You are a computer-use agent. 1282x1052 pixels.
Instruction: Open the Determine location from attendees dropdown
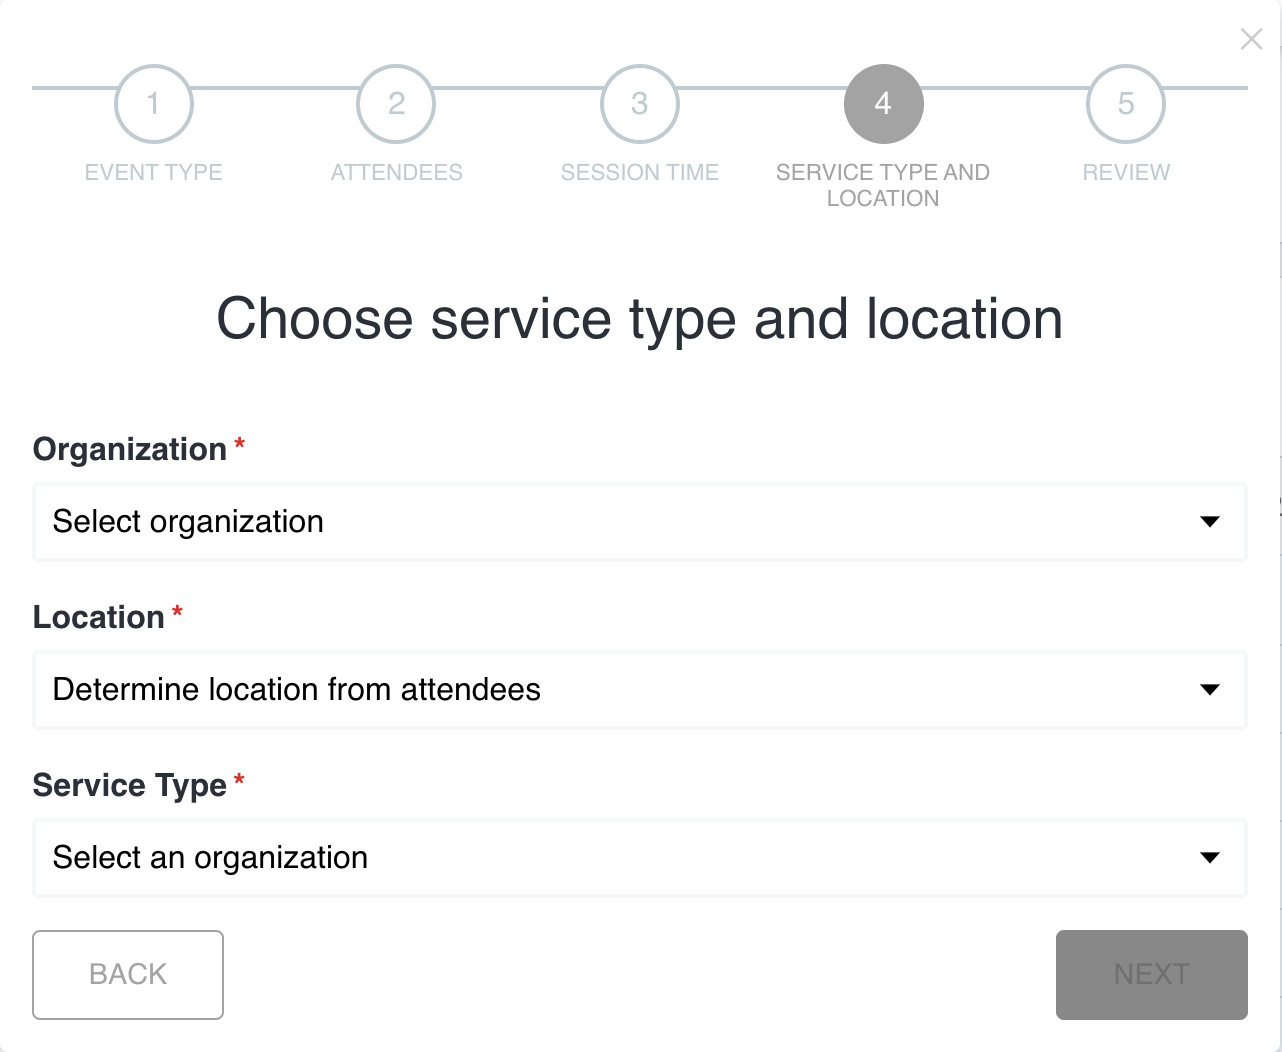click(x=640, y=690)
